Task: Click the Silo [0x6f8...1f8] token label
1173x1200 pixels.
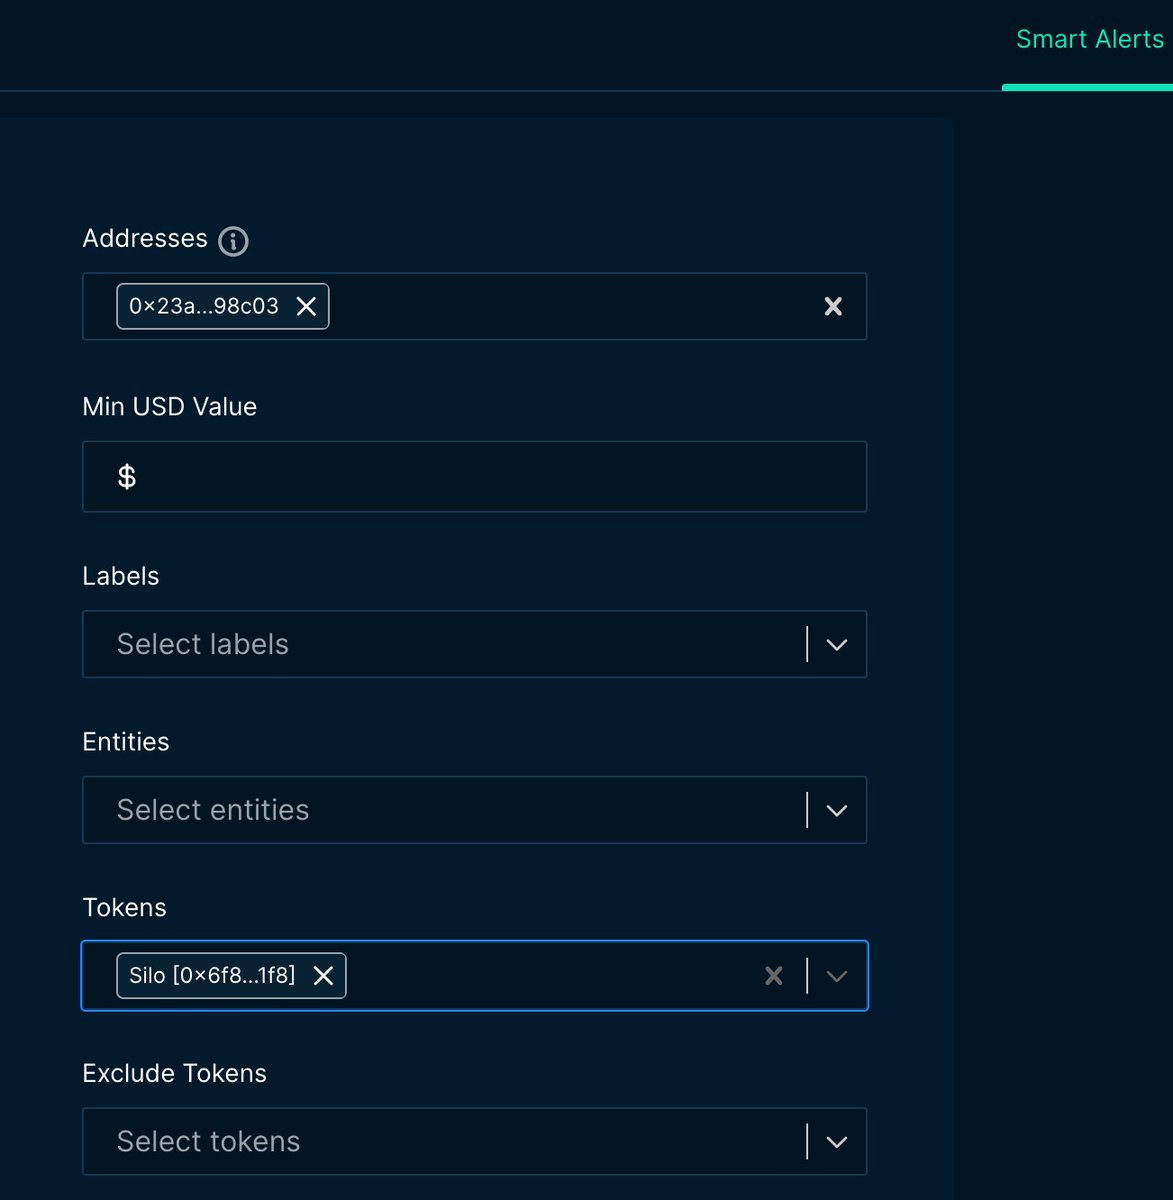Action: (x=212, y=976)
